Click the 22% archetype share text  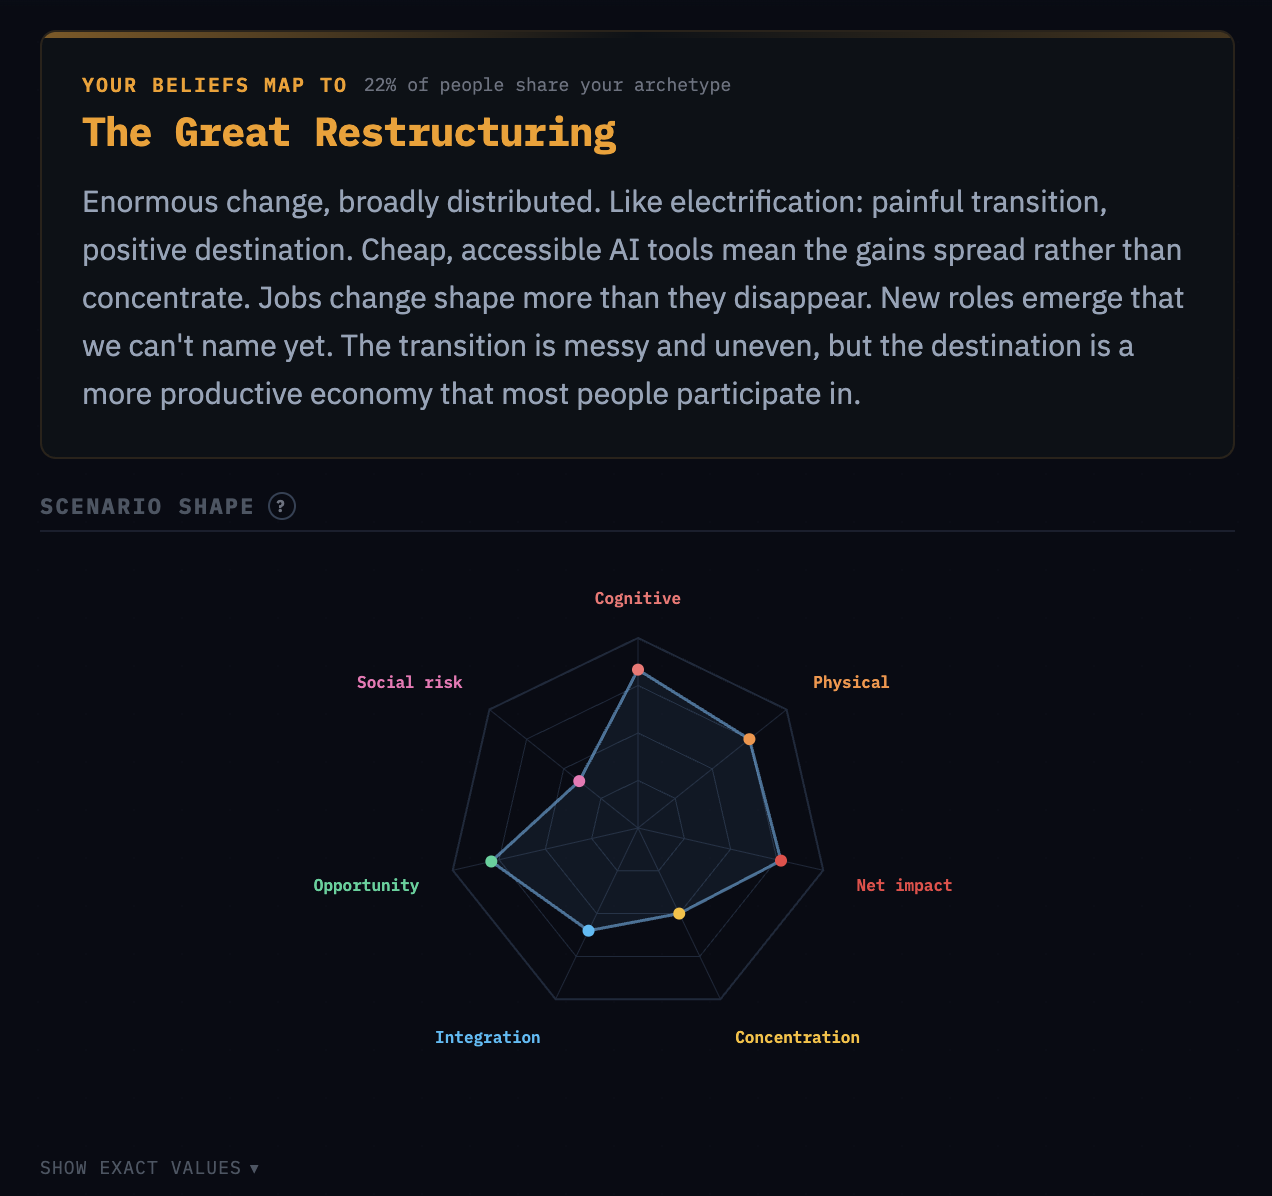pos(548,85)
